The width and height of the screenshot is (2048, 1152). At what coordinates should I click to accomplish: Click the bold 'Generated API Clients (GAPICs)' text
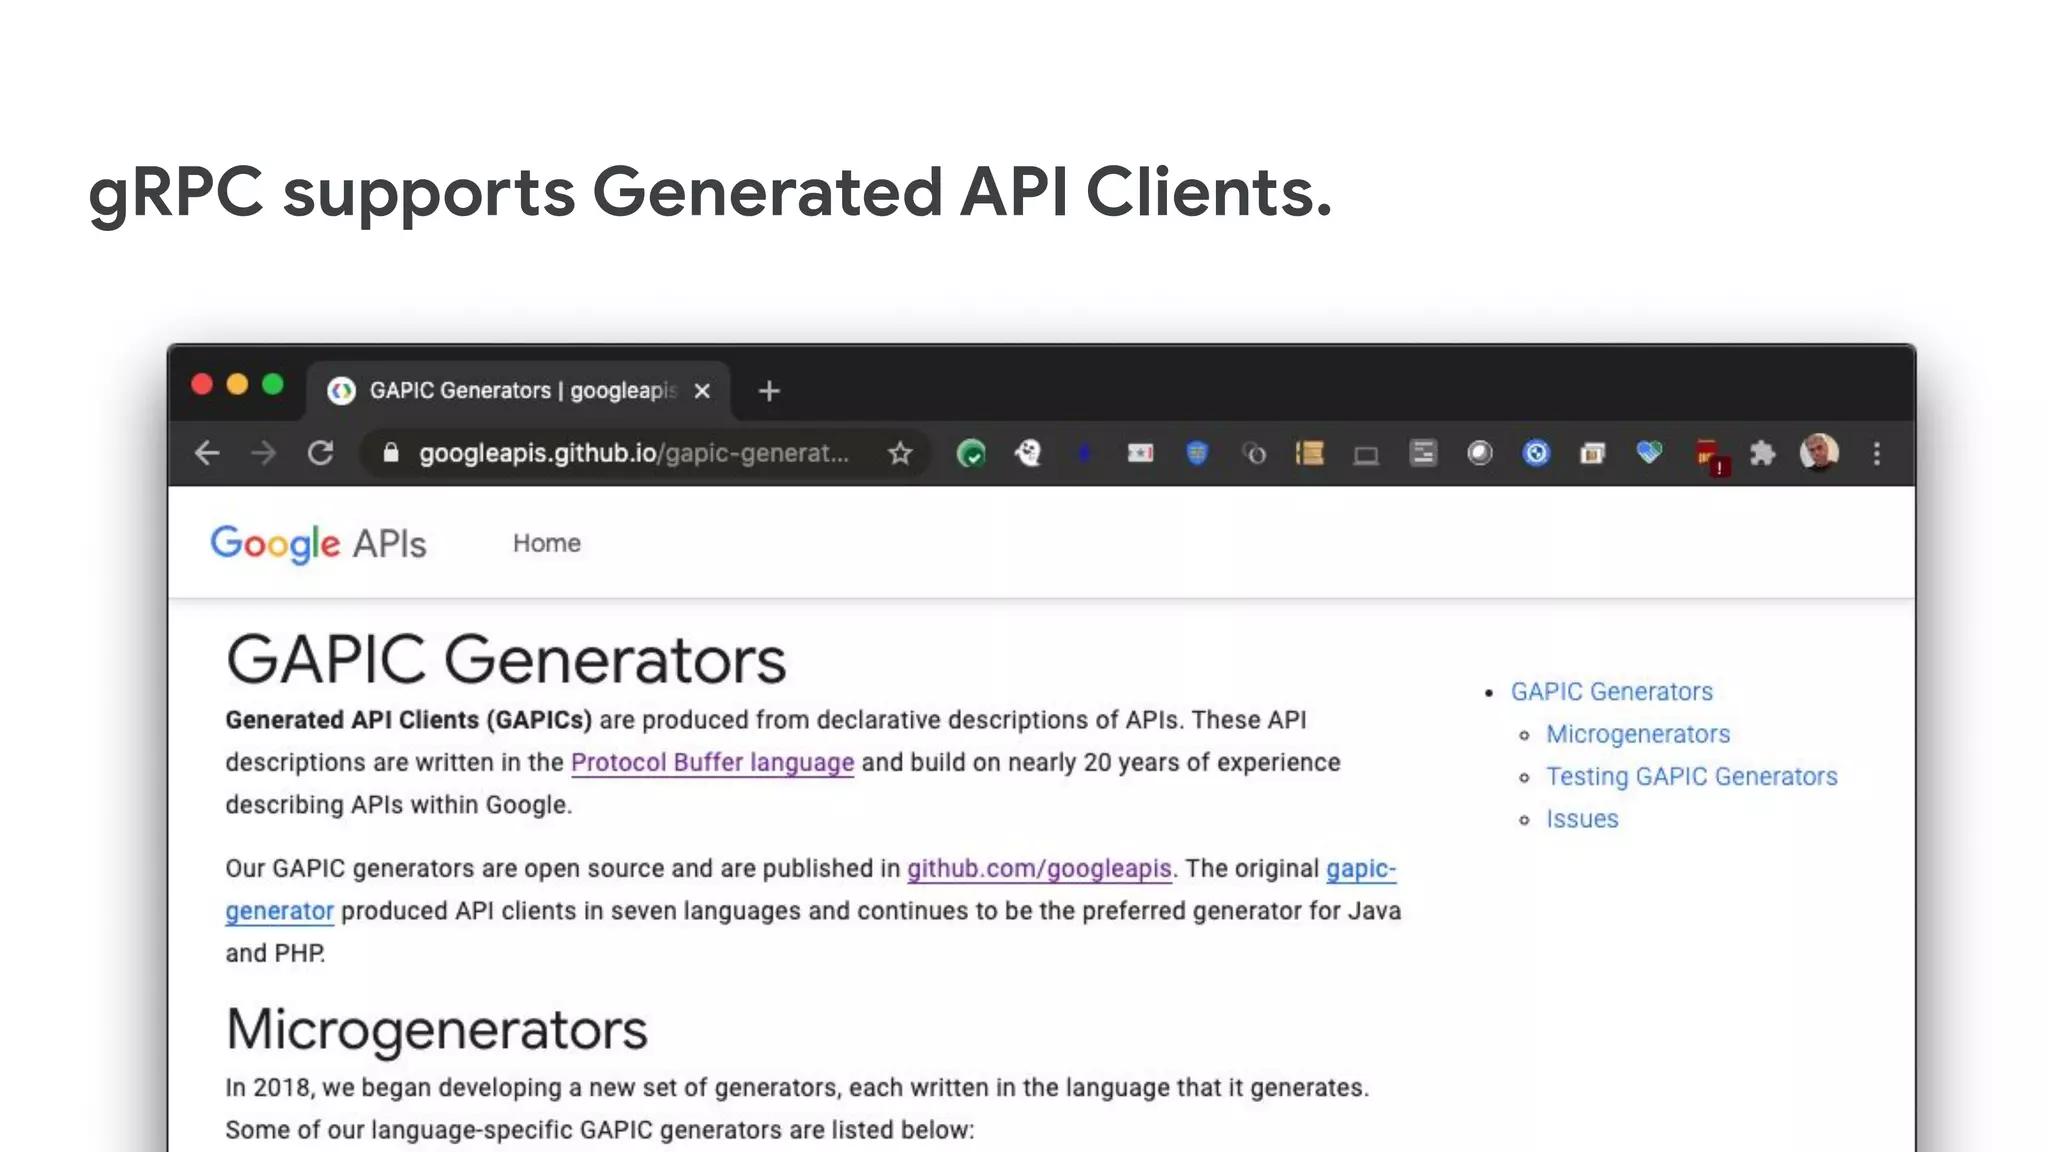pyautogui.click(x=408, y=720)
